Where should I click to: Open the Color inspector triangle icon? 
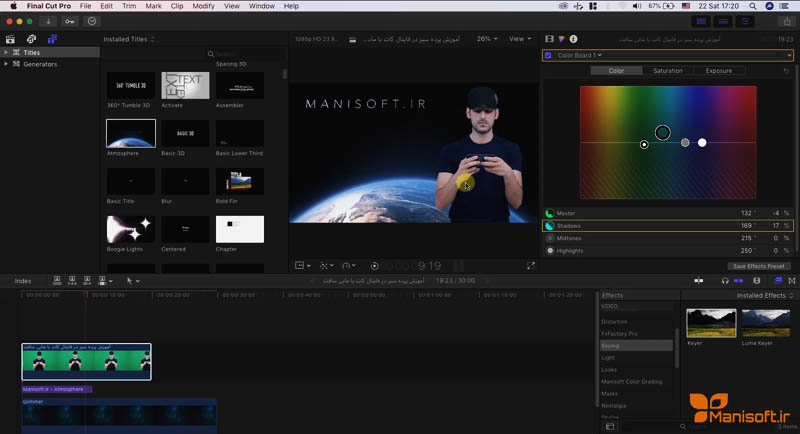coord(562,39)
